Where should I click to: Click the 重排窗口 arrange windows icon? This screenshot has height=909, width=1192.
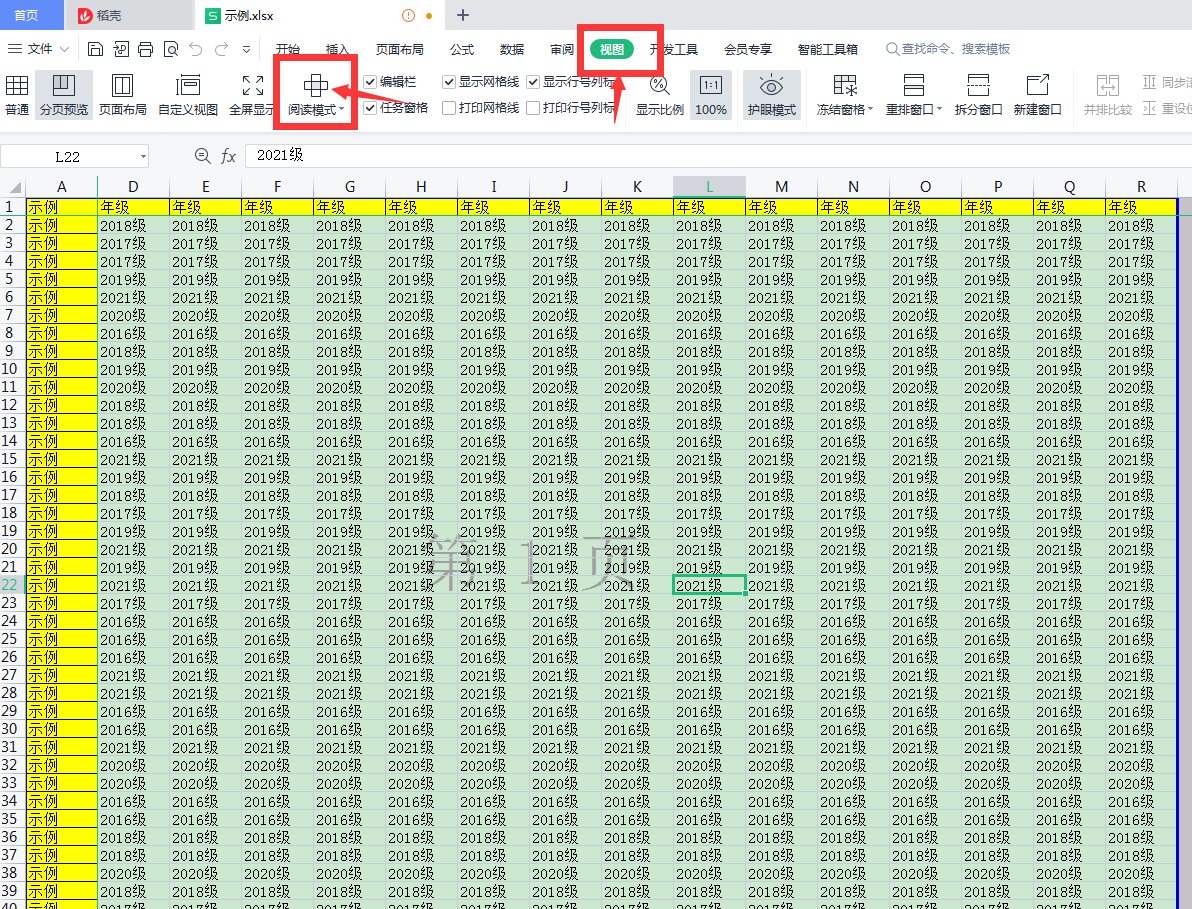(914, 84)
